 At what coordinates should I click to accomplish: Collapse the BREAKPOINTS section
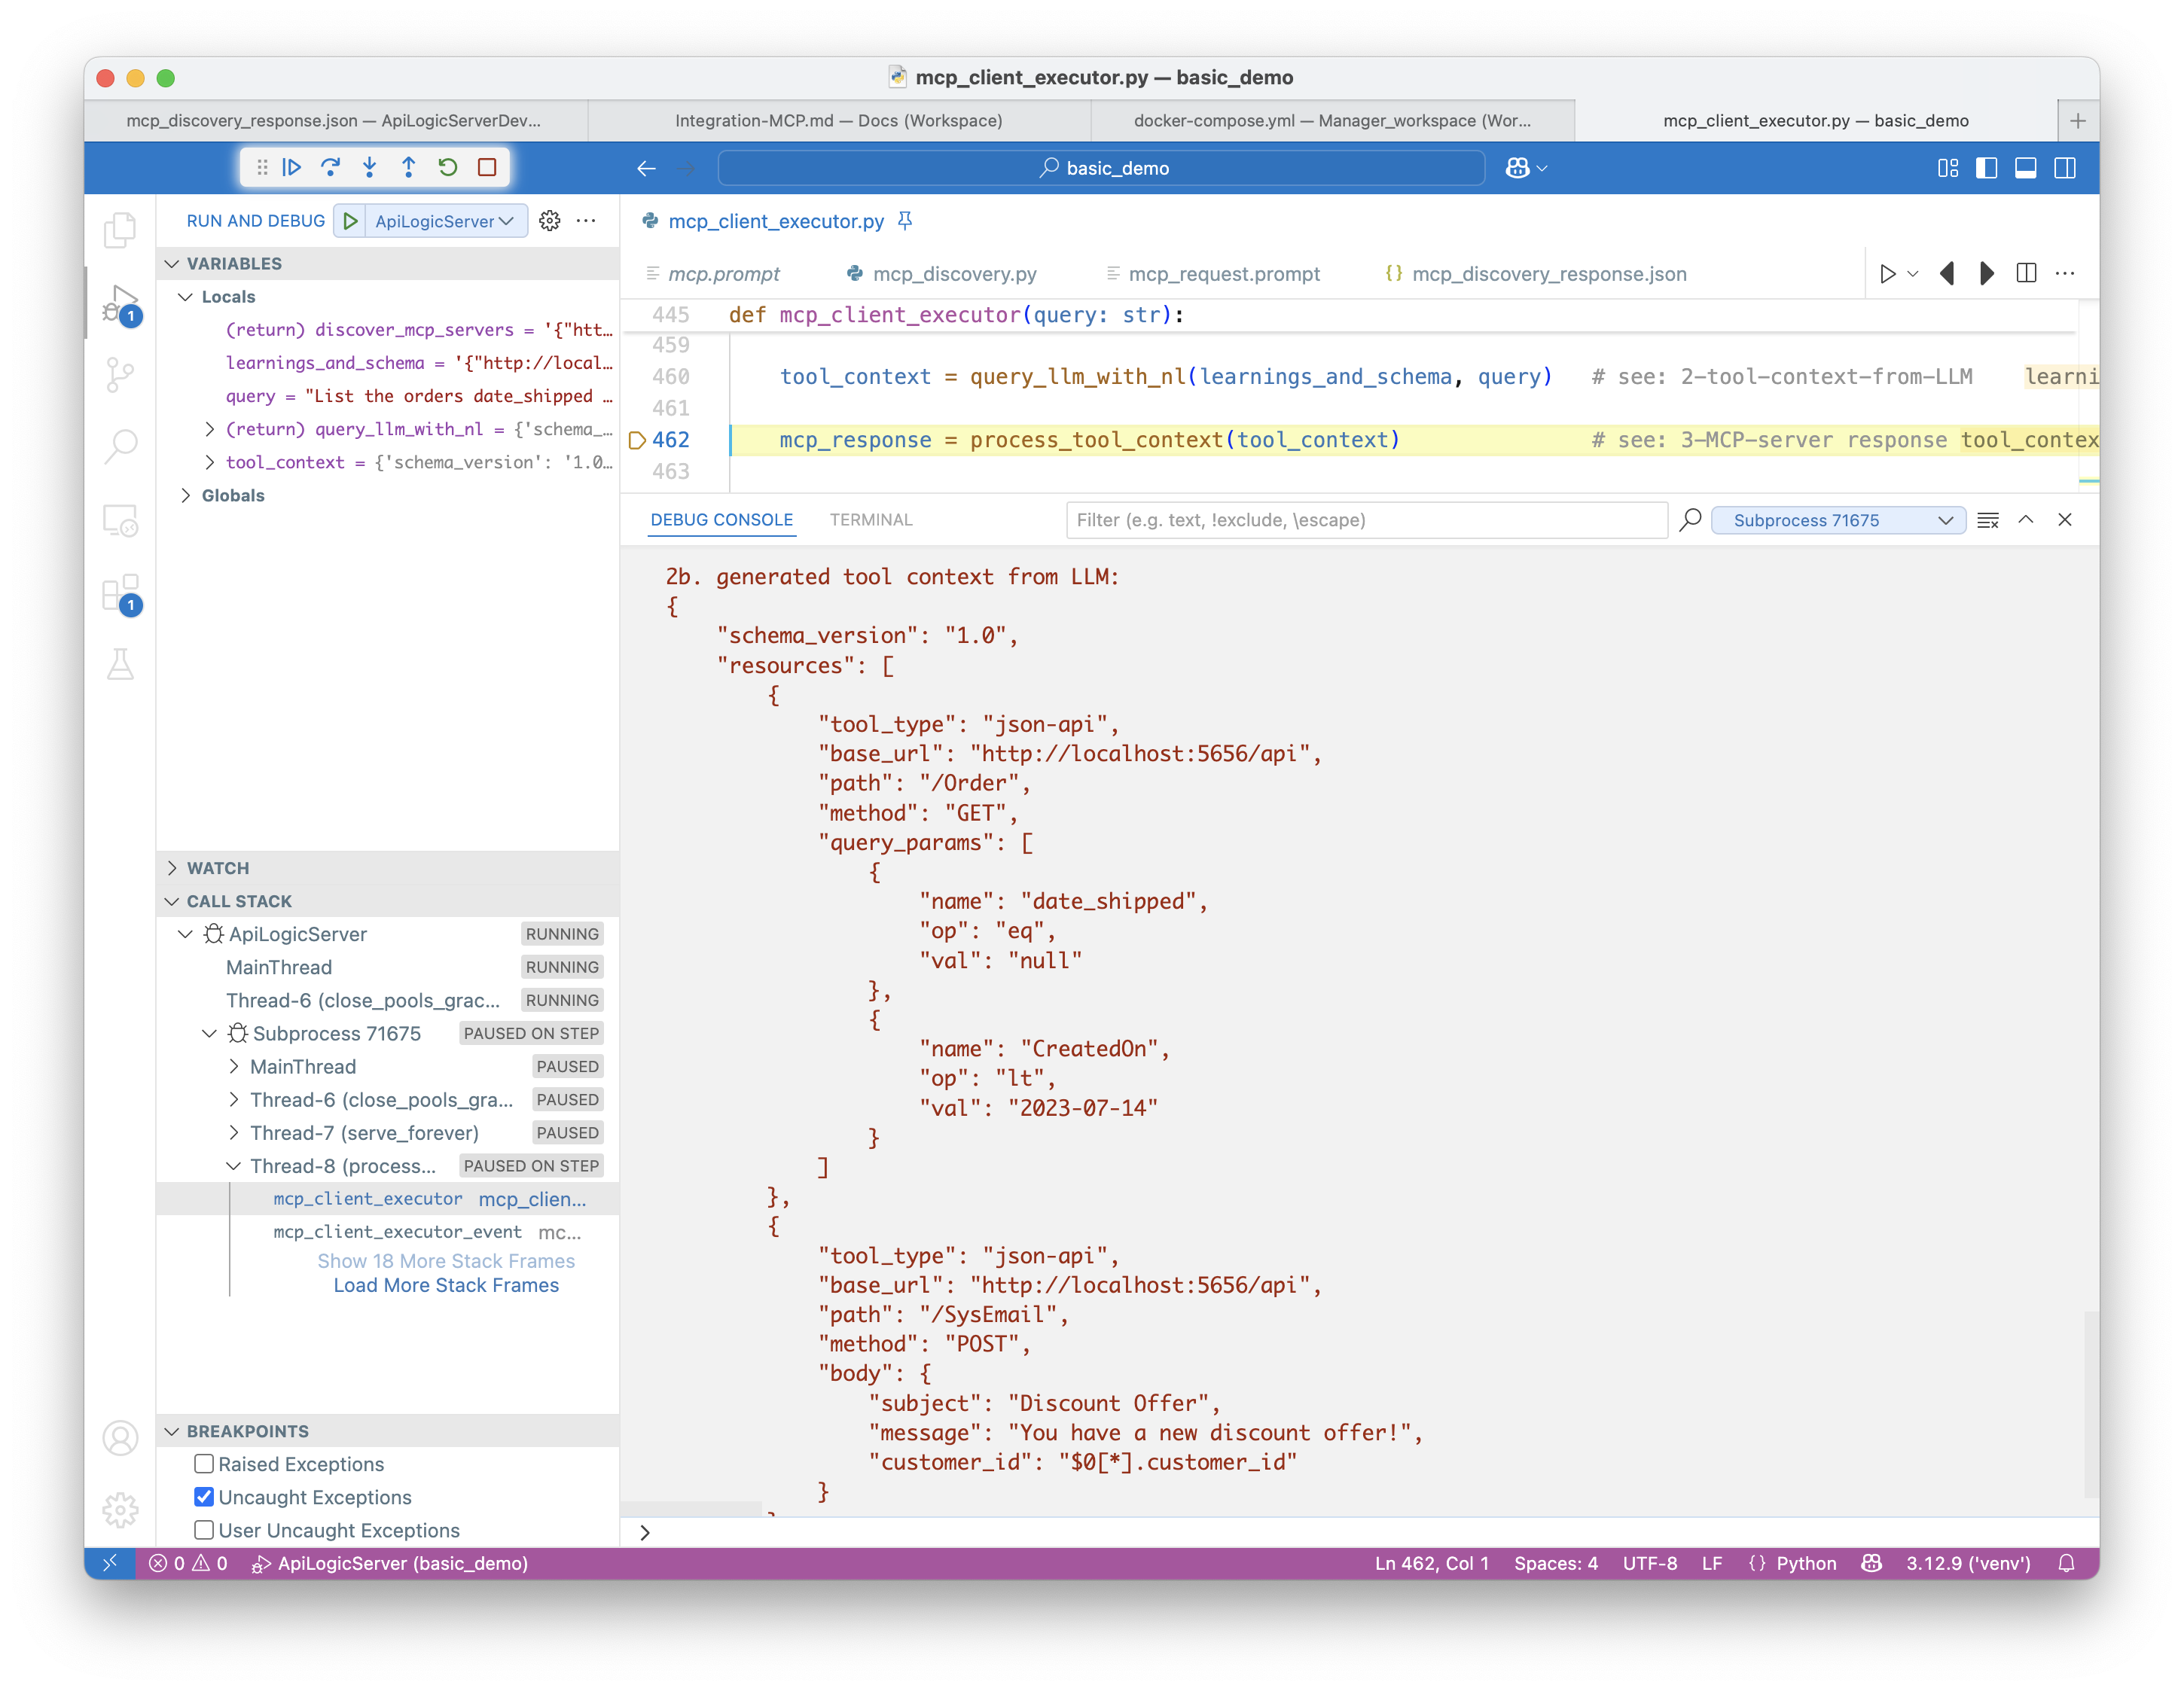pos(172,1431)
